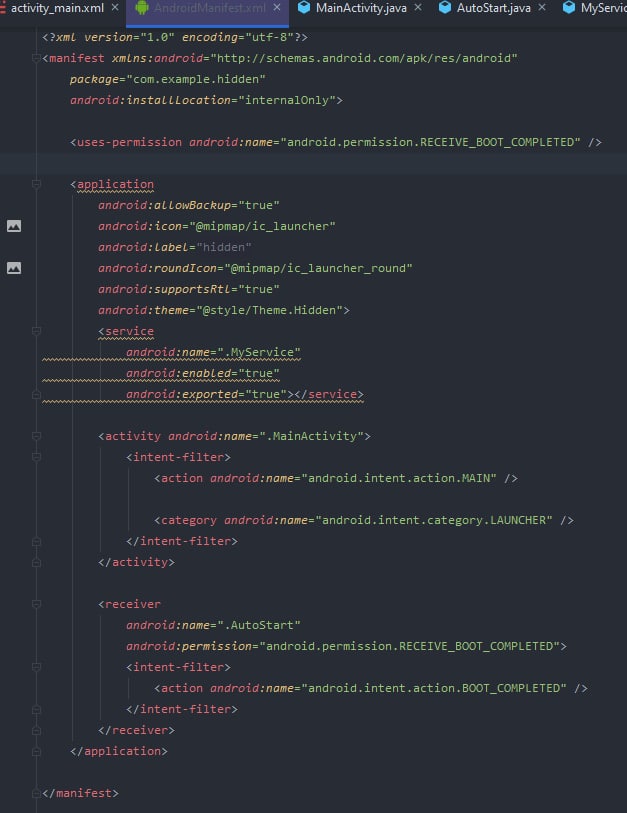Click the "@mipmap/ic_launcher_round" value
627x813 pixels.
point(318,268)
